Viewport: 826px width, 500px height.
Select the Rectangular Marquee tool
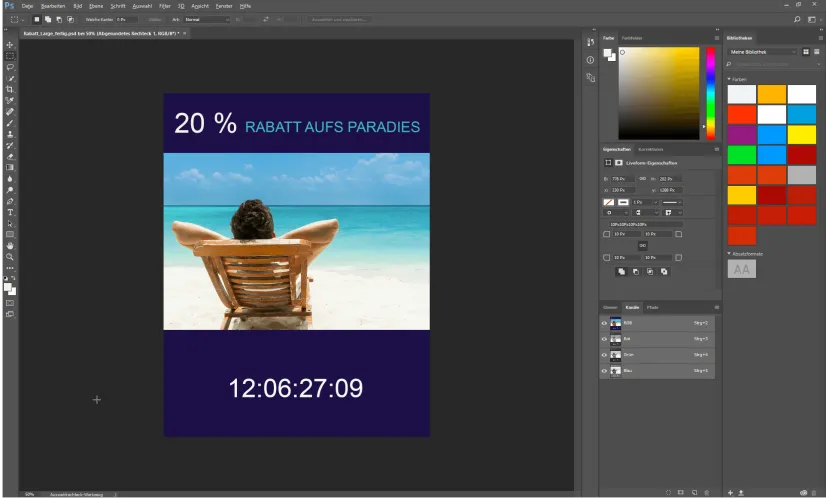[x=9, y=56]
